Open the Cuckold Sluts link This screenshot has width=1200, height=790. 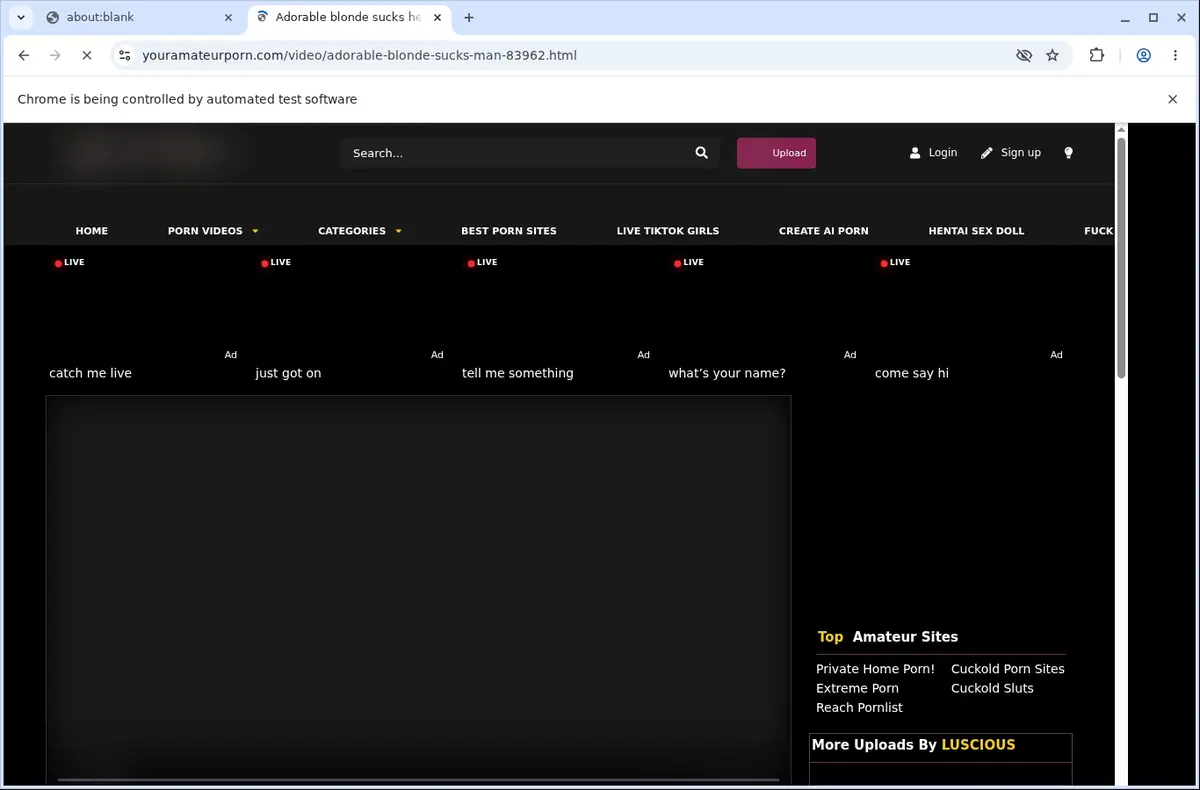point(992,688)
